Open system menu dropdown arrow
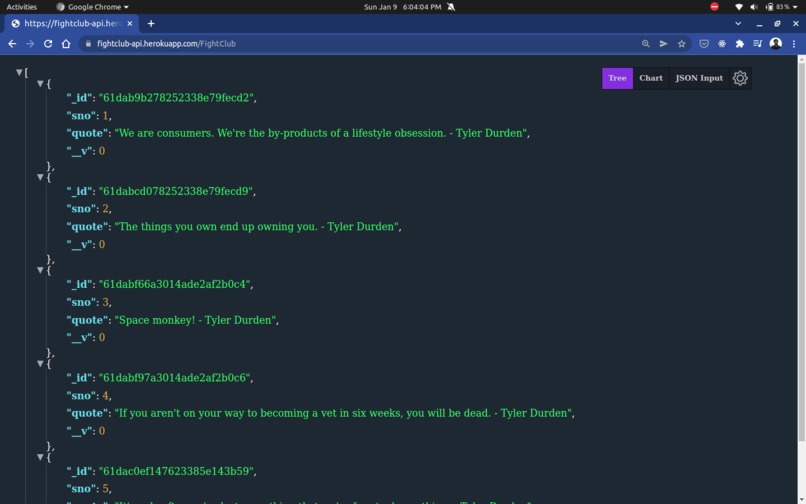The height and width of the screenshot is (504, 806). coord(797,7)
